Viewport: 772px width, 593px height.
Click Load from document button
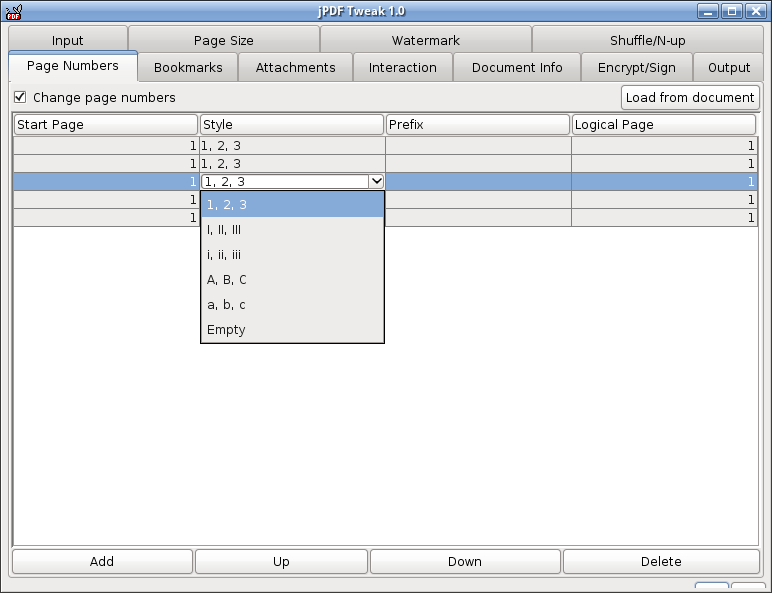coord(690,98)
